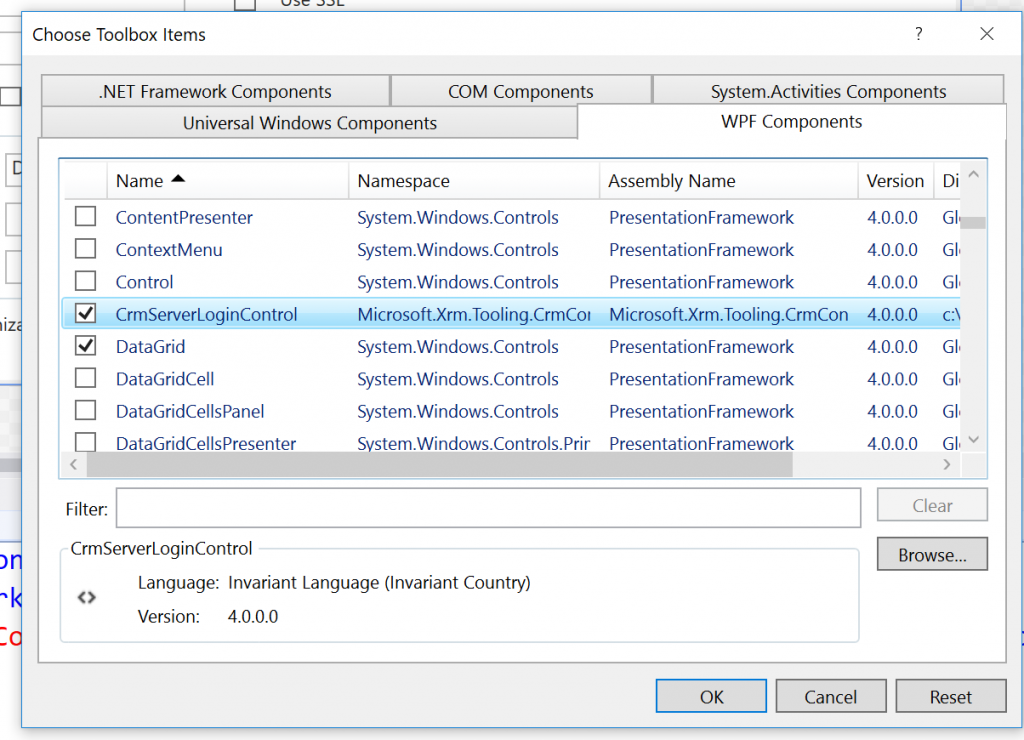
Task: Switch to the COM Components tab
Action: click(521, 90)
